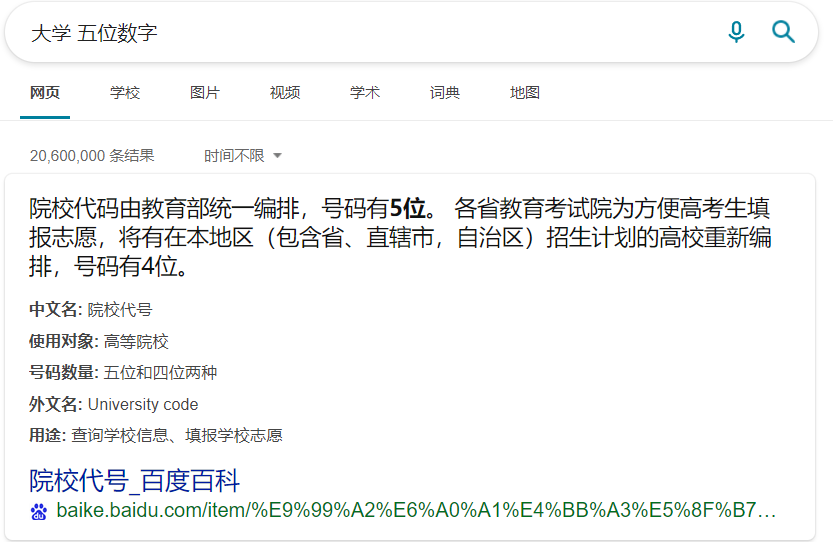
Task: Click the magnifying glass search icon
Action: click(783, 33)
